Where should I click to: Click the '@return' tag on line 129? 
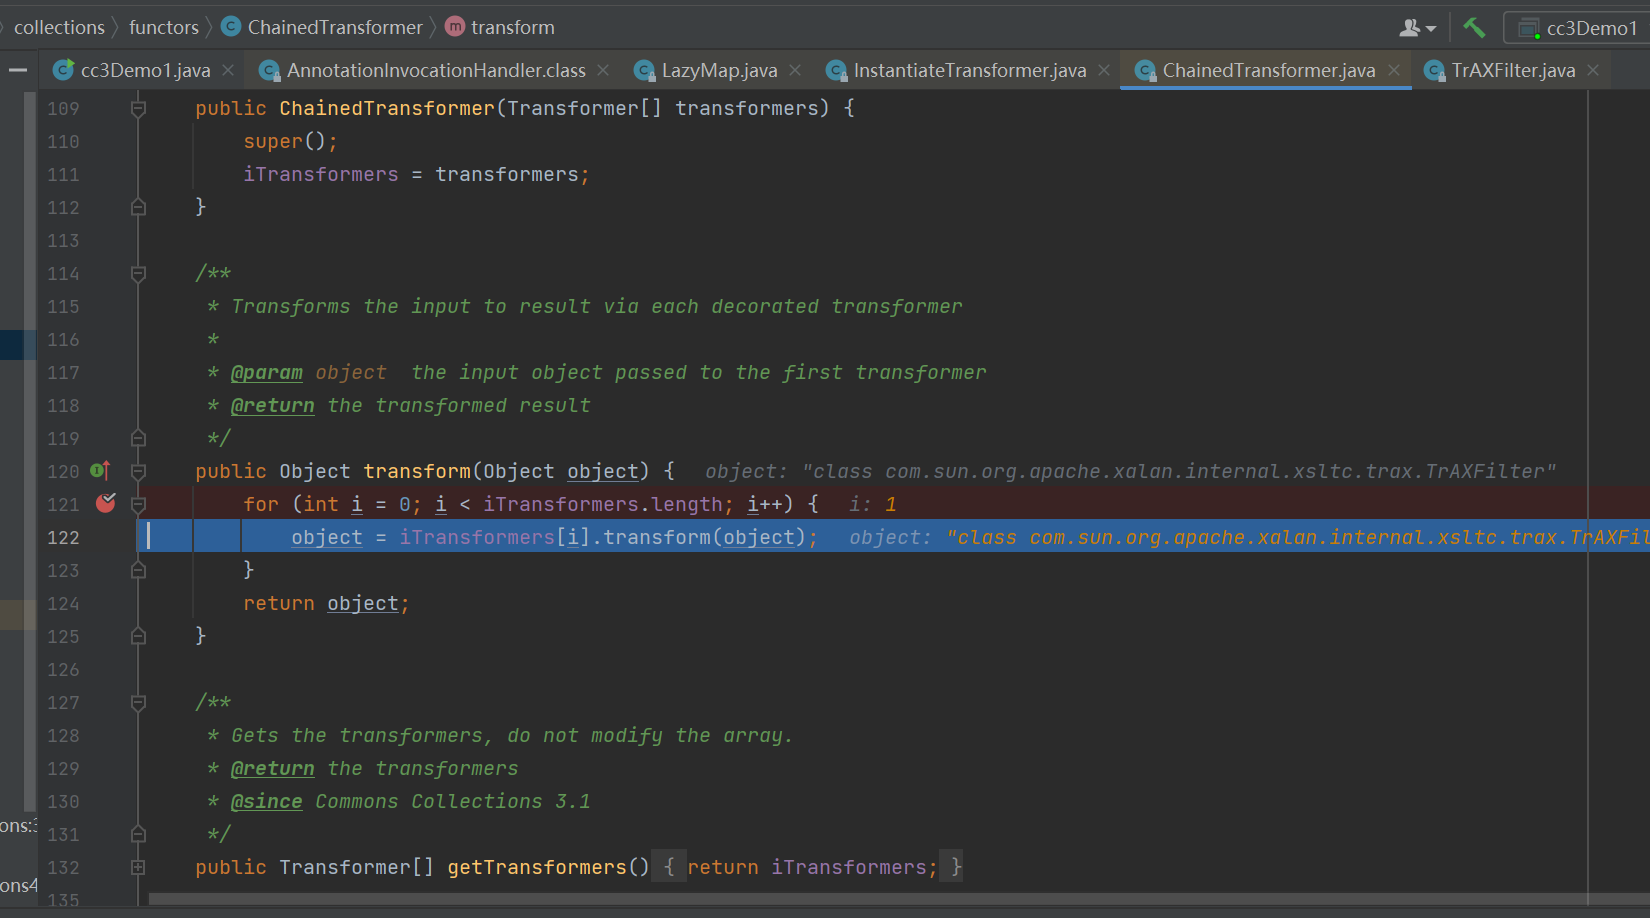point(272,768)
